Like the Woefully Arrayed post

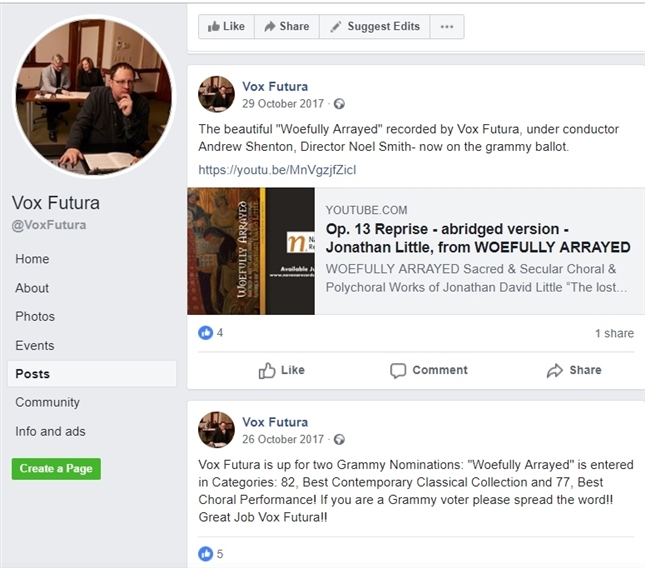[281, 370]
